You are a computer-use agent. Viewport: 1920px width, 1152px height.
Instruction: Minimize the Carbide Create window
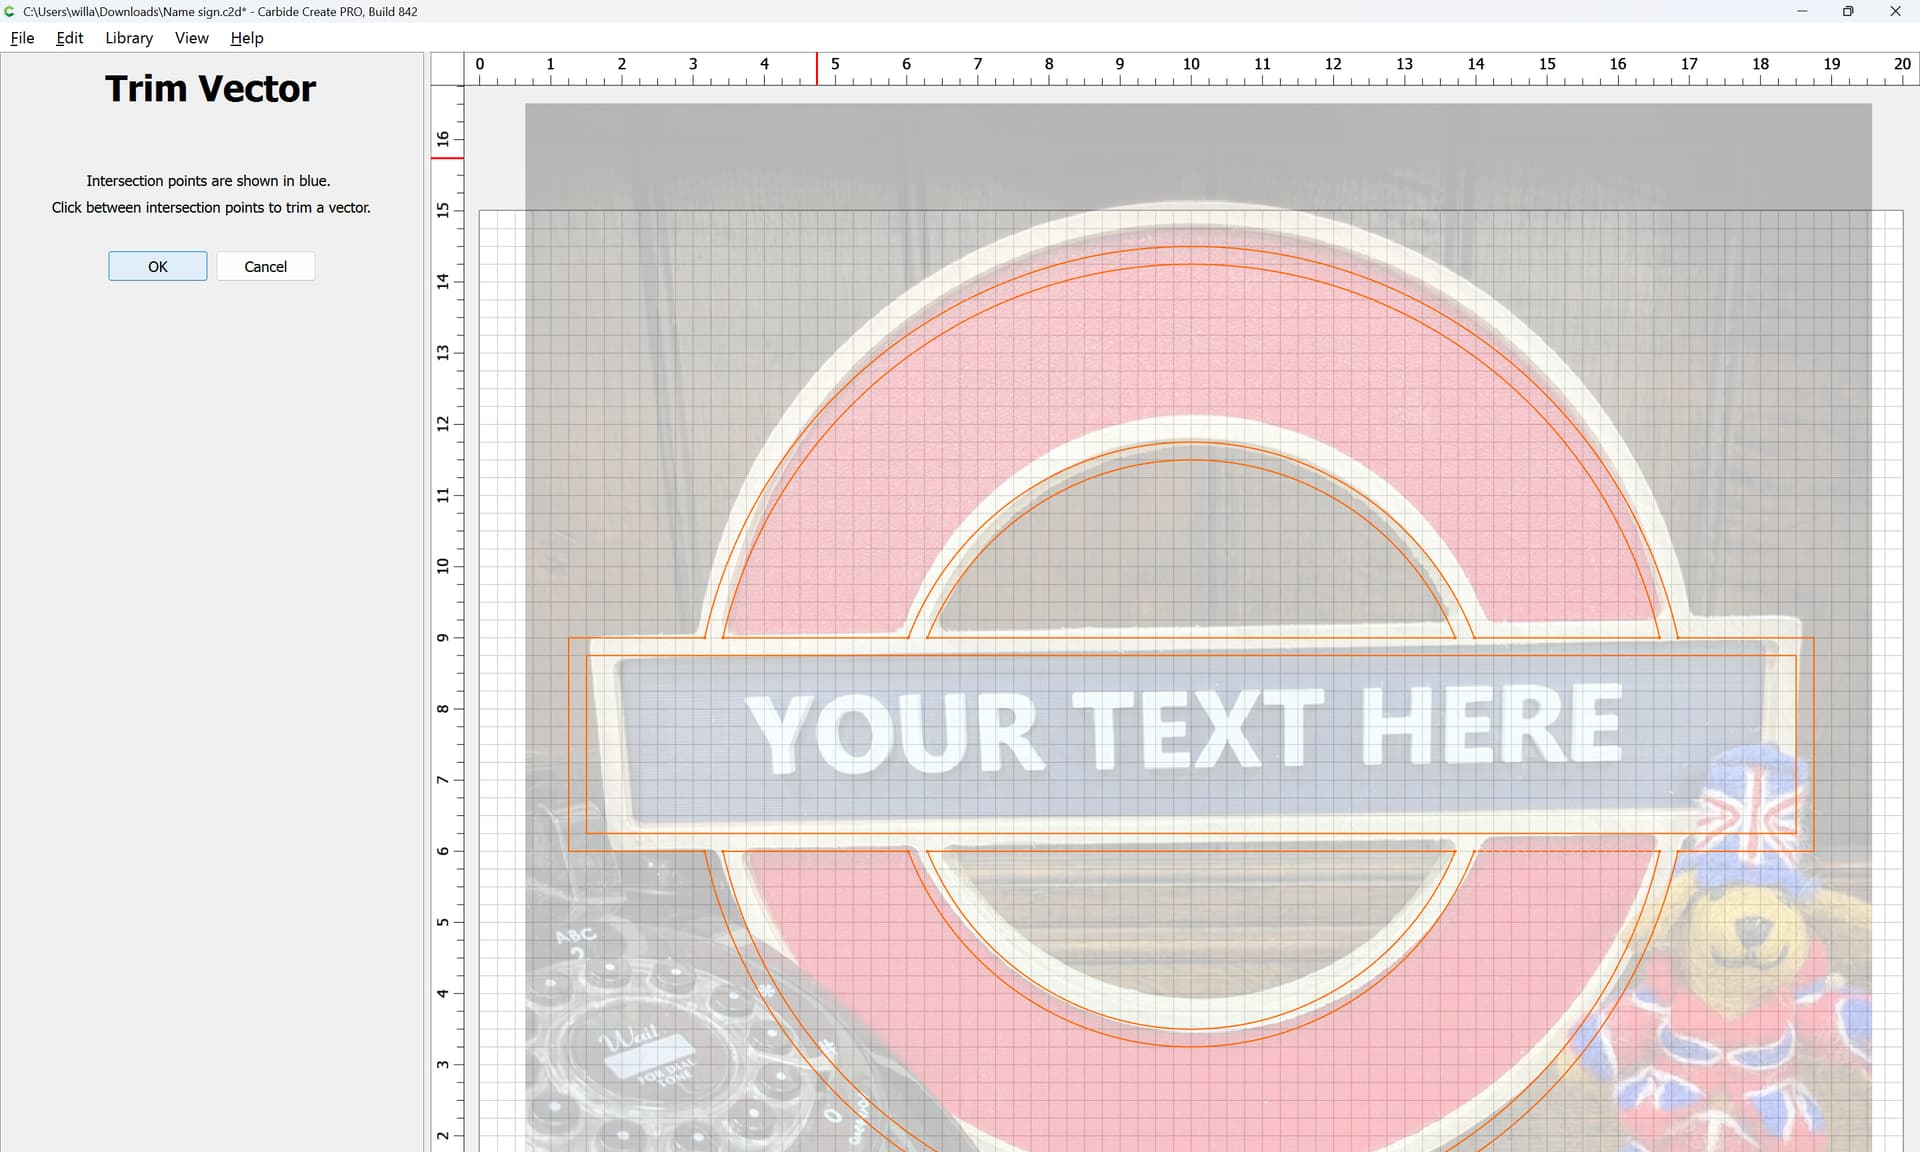[x=1802, y=11]
